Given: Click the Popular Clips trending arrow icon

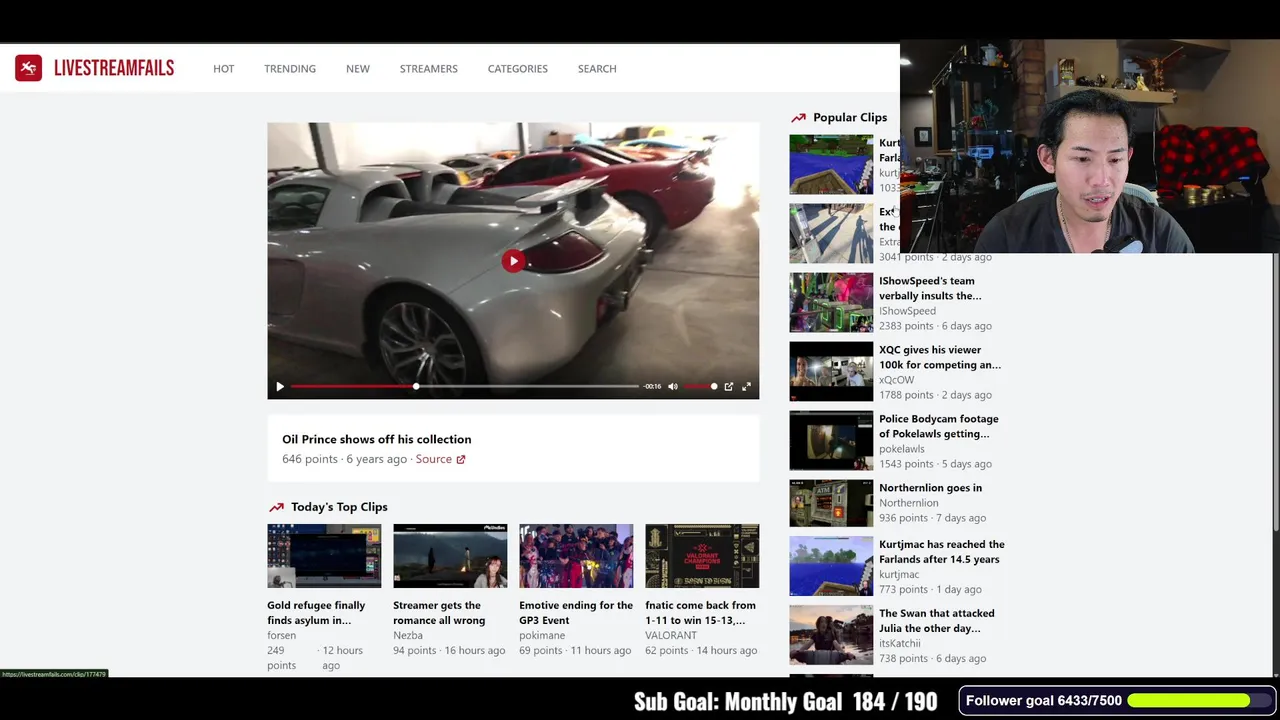Looking at the screenshot, I should 798,118.
